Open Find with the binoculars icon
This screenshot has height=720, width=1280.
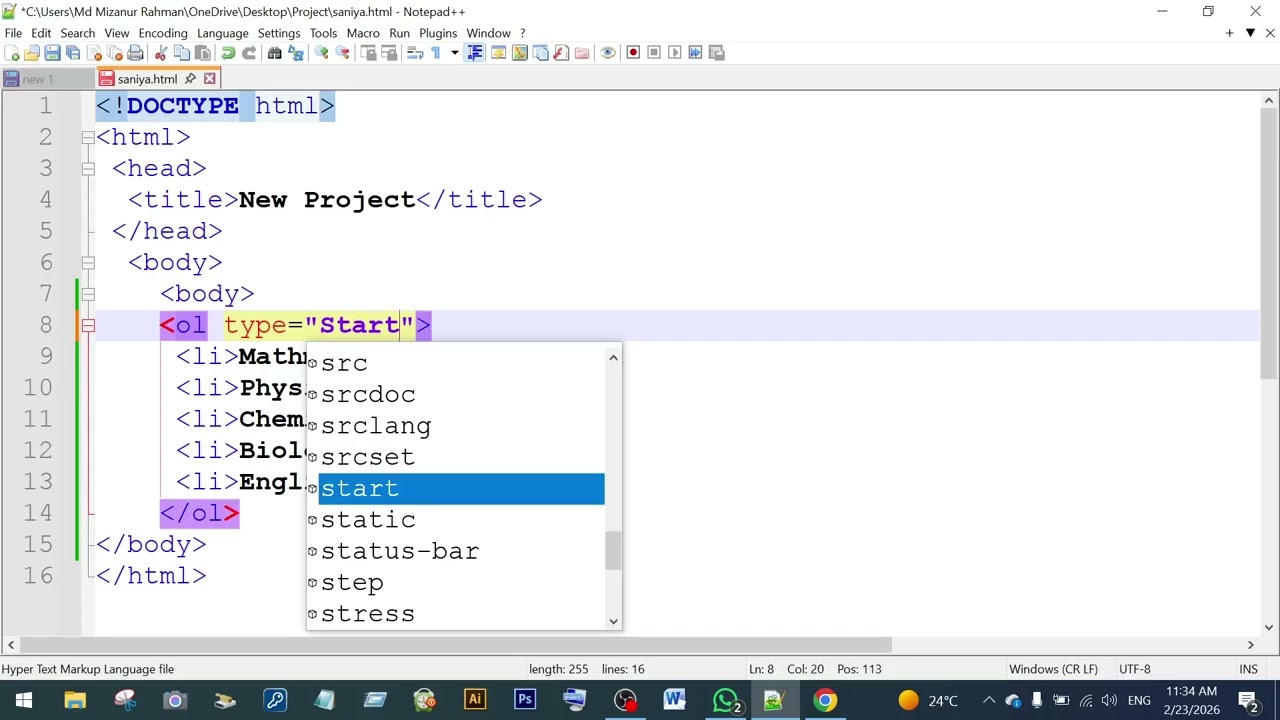point(275,53)
